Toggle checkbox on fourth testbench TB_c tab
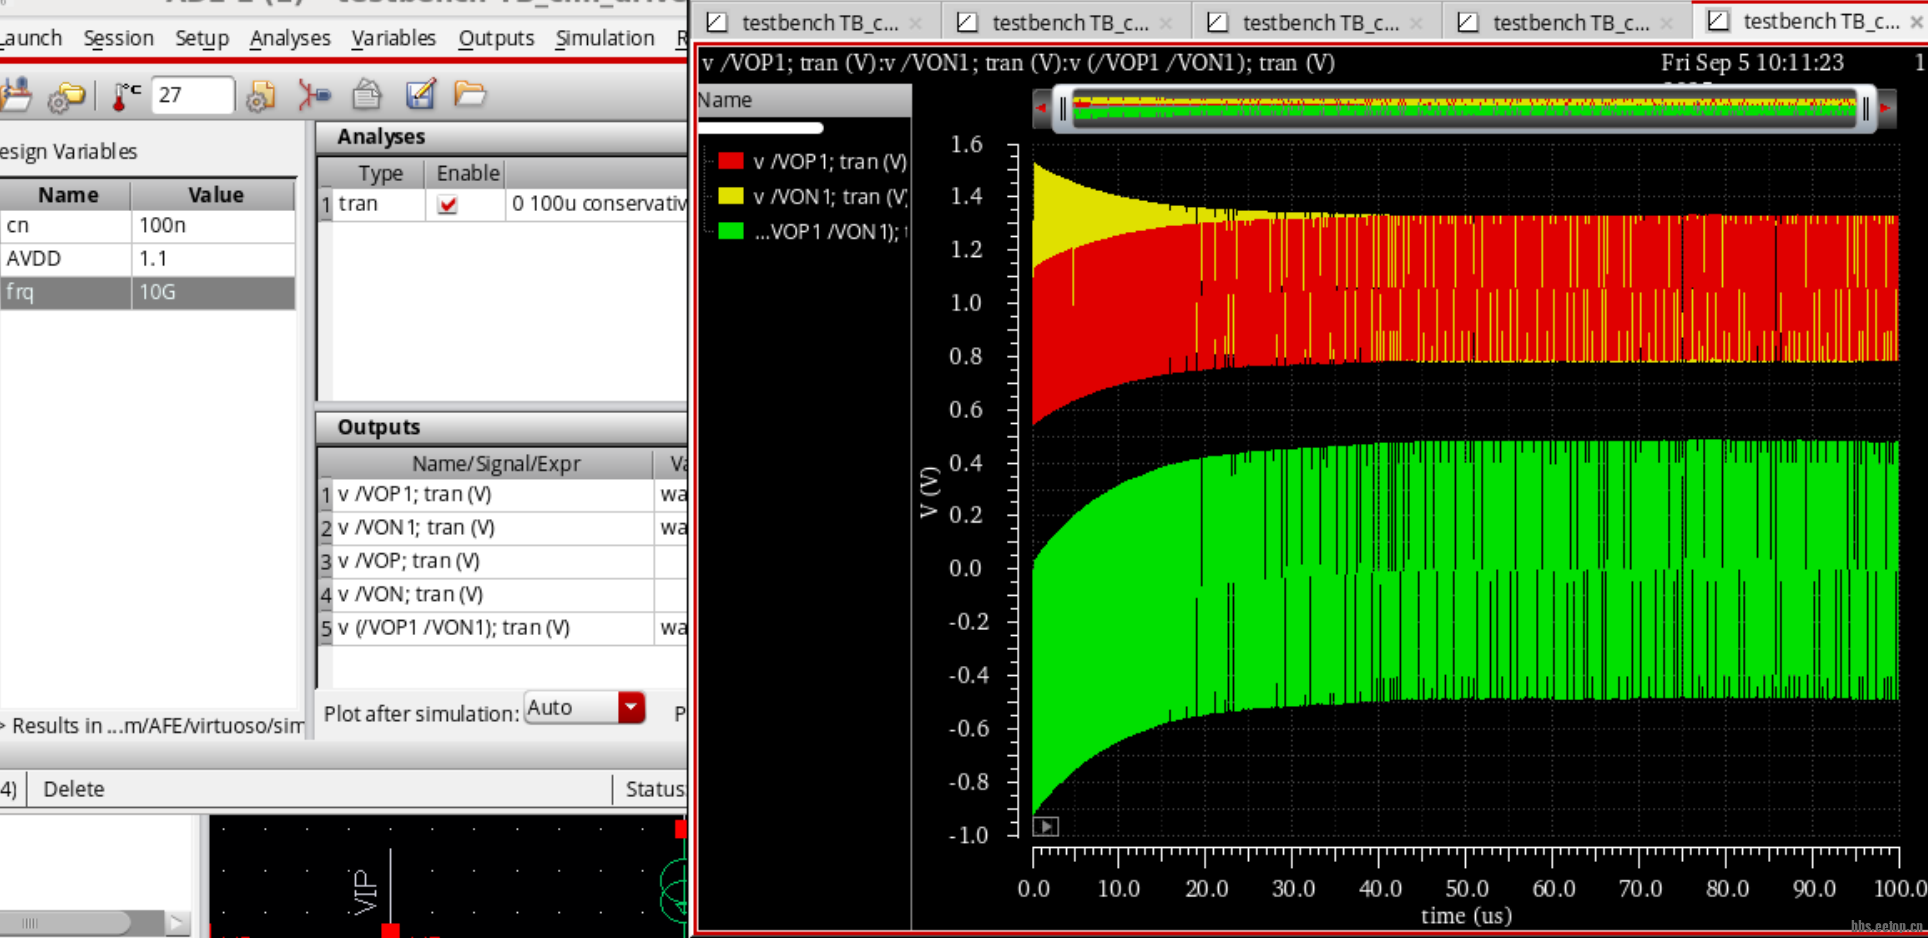 coord(1467,22)
